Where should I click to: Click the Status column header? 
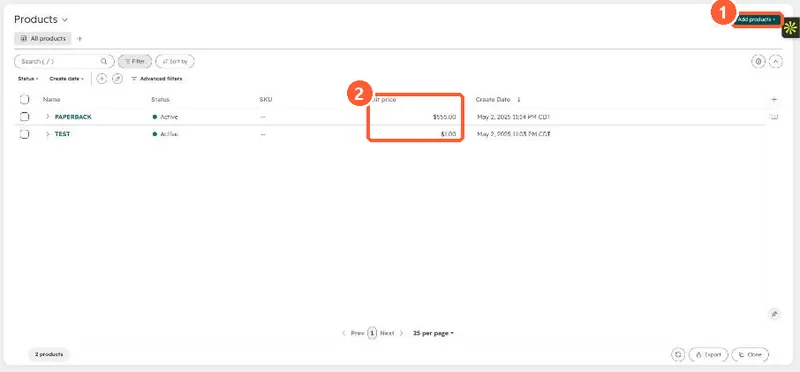160,100
